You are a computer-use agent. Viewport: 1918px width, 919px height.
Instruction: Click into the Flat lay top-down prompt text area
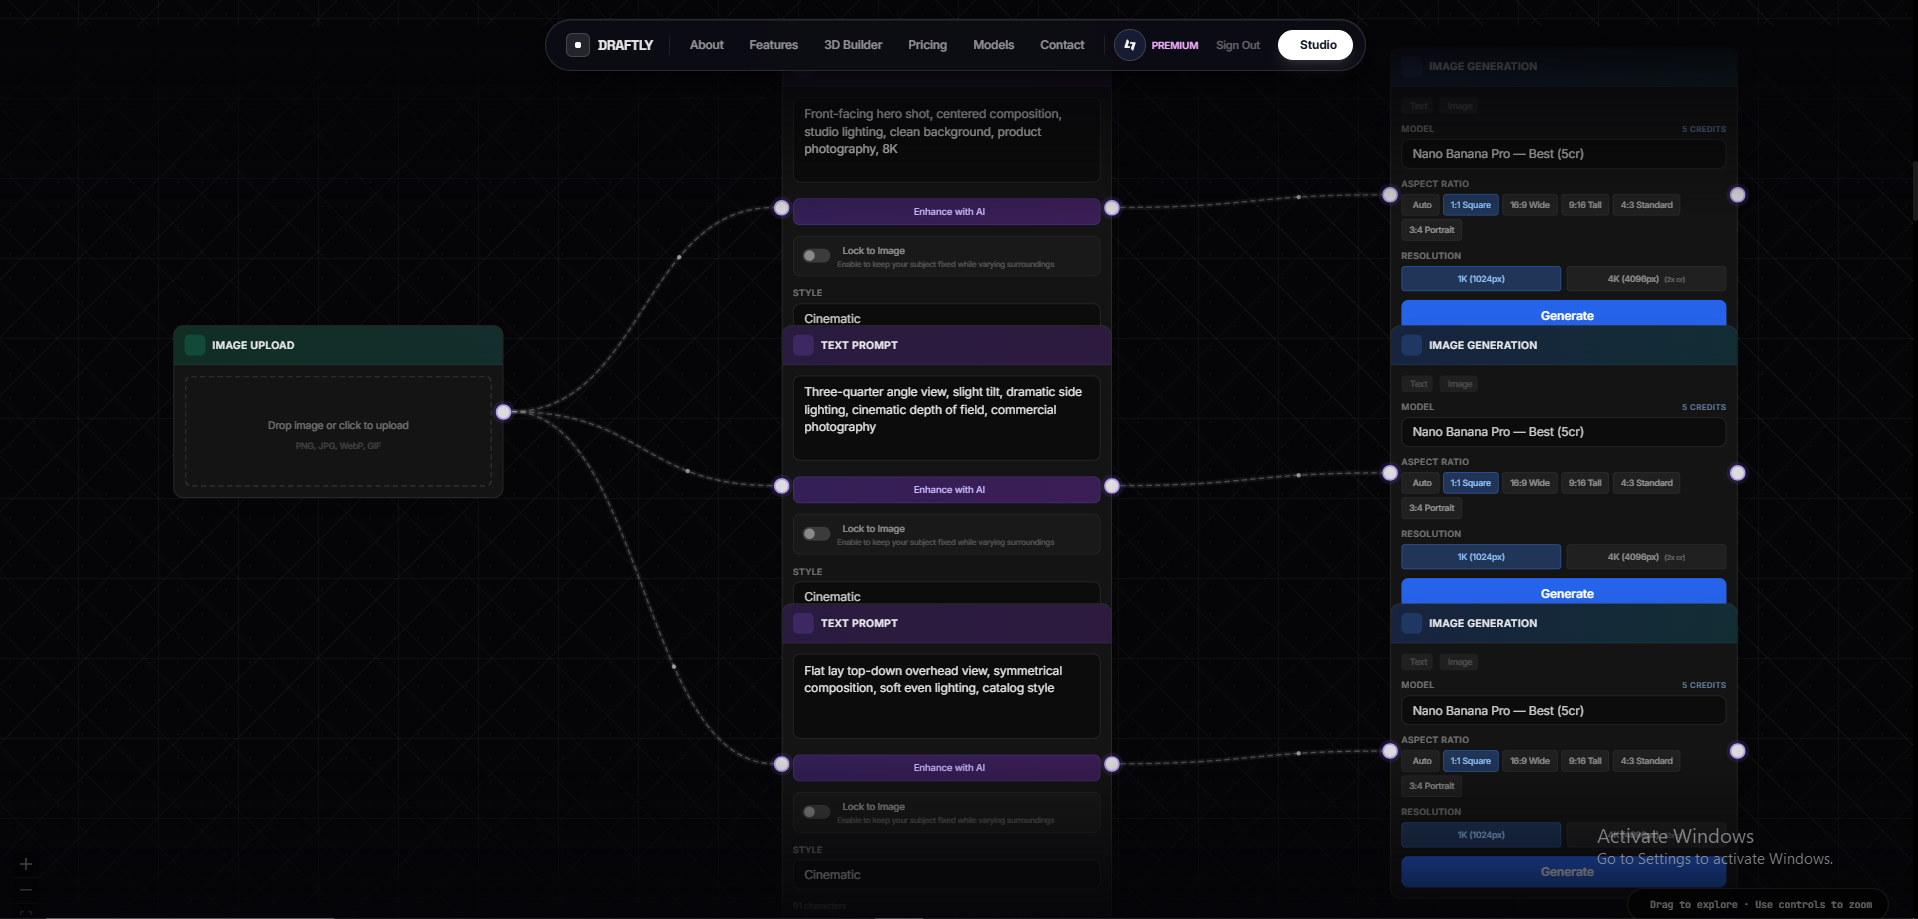click(946, 696)
